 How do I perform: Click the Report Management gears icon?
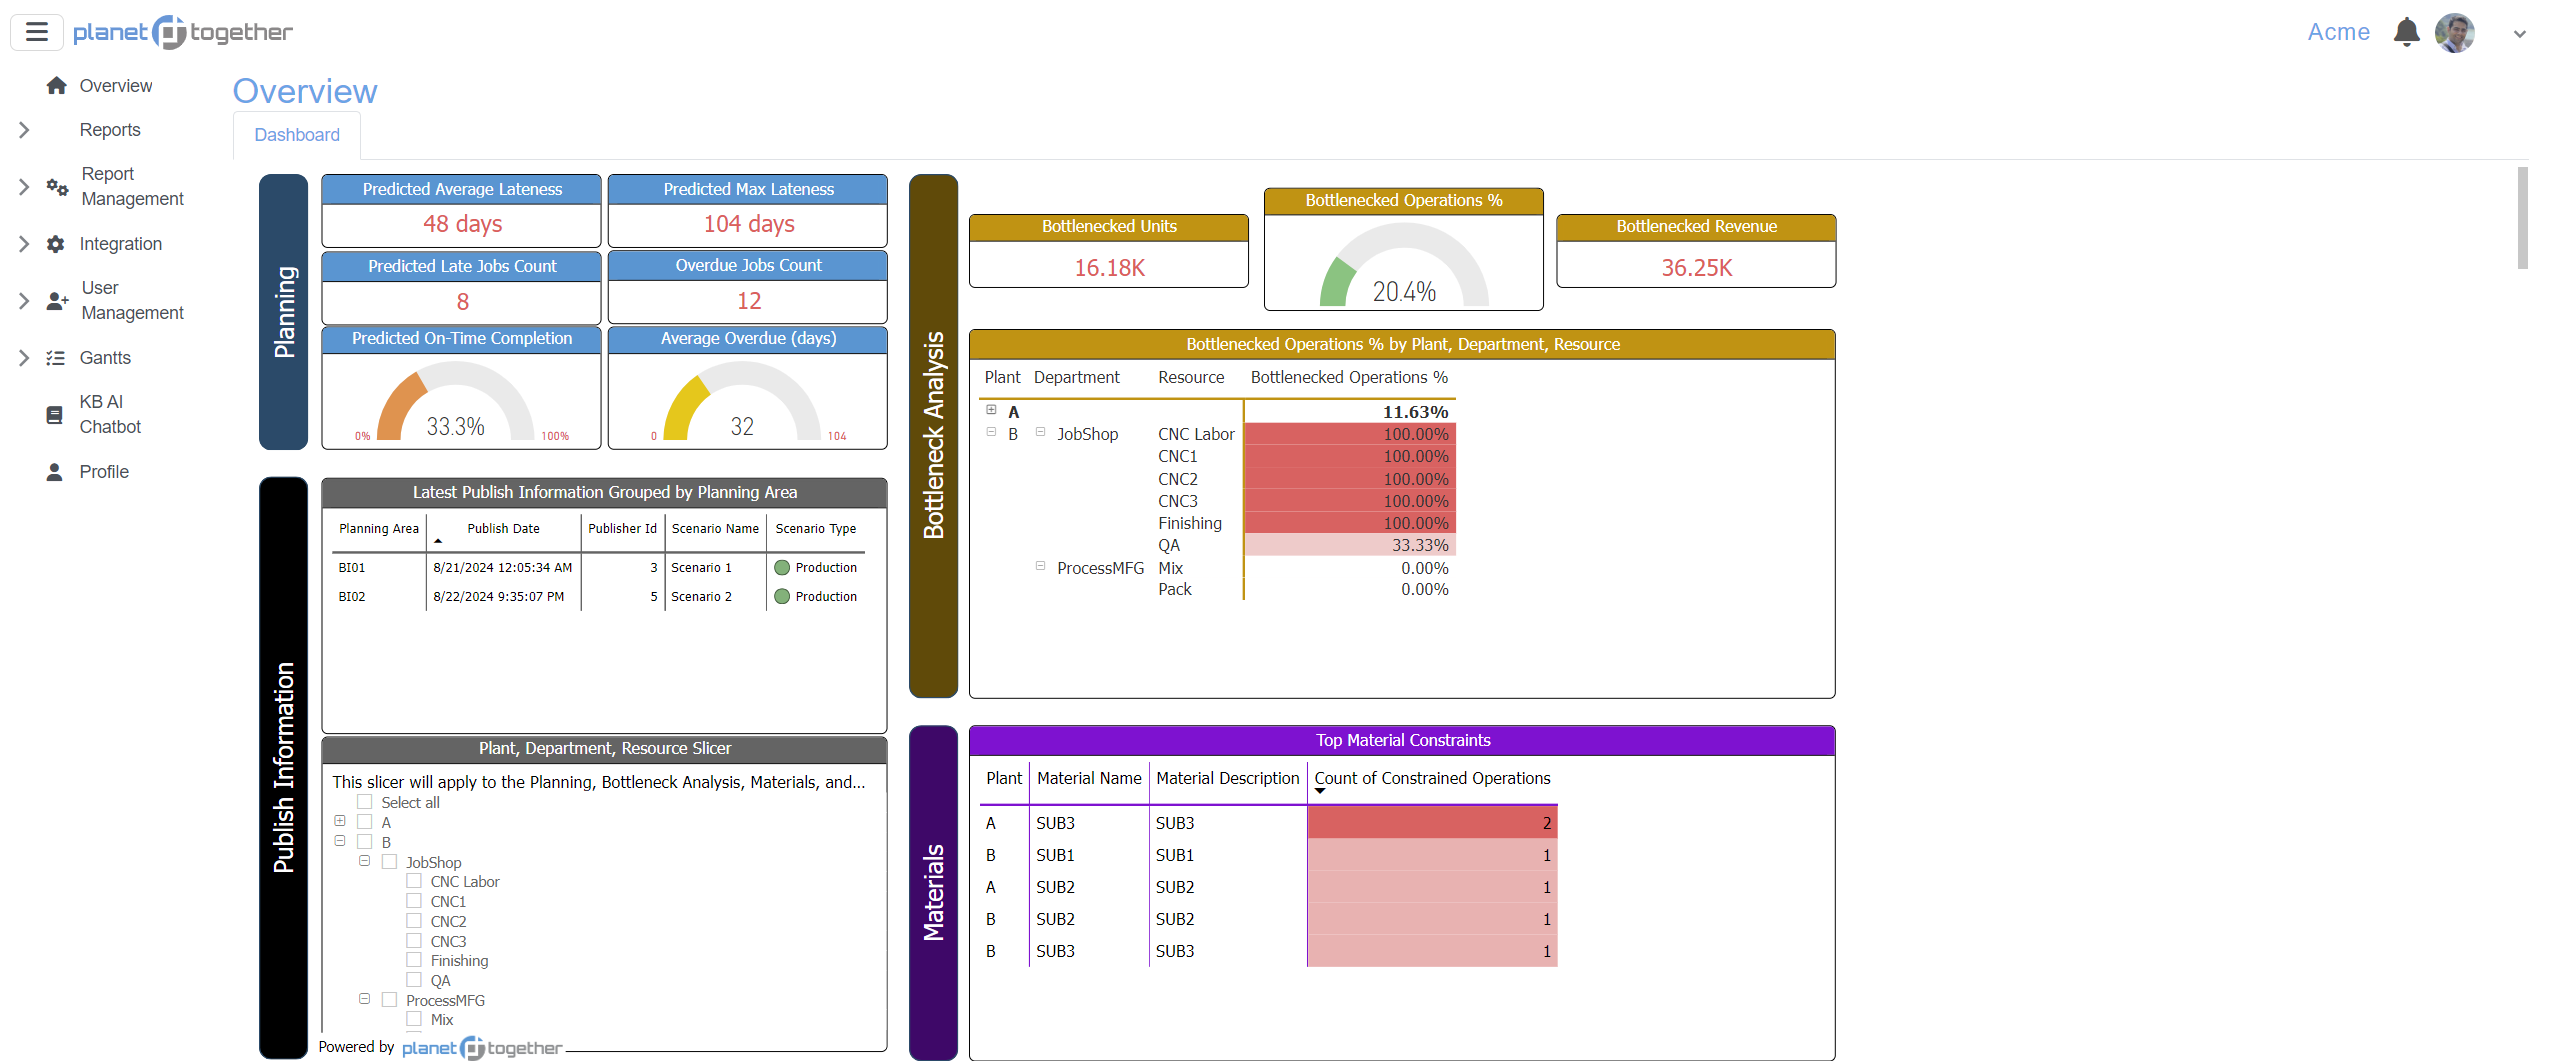click(x=57, y=187)
